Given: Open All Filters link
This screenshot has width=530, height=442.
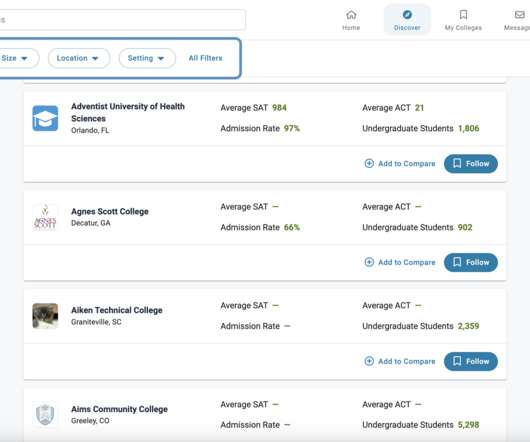Looking at the screenshot, I should (x=206, y=58).
